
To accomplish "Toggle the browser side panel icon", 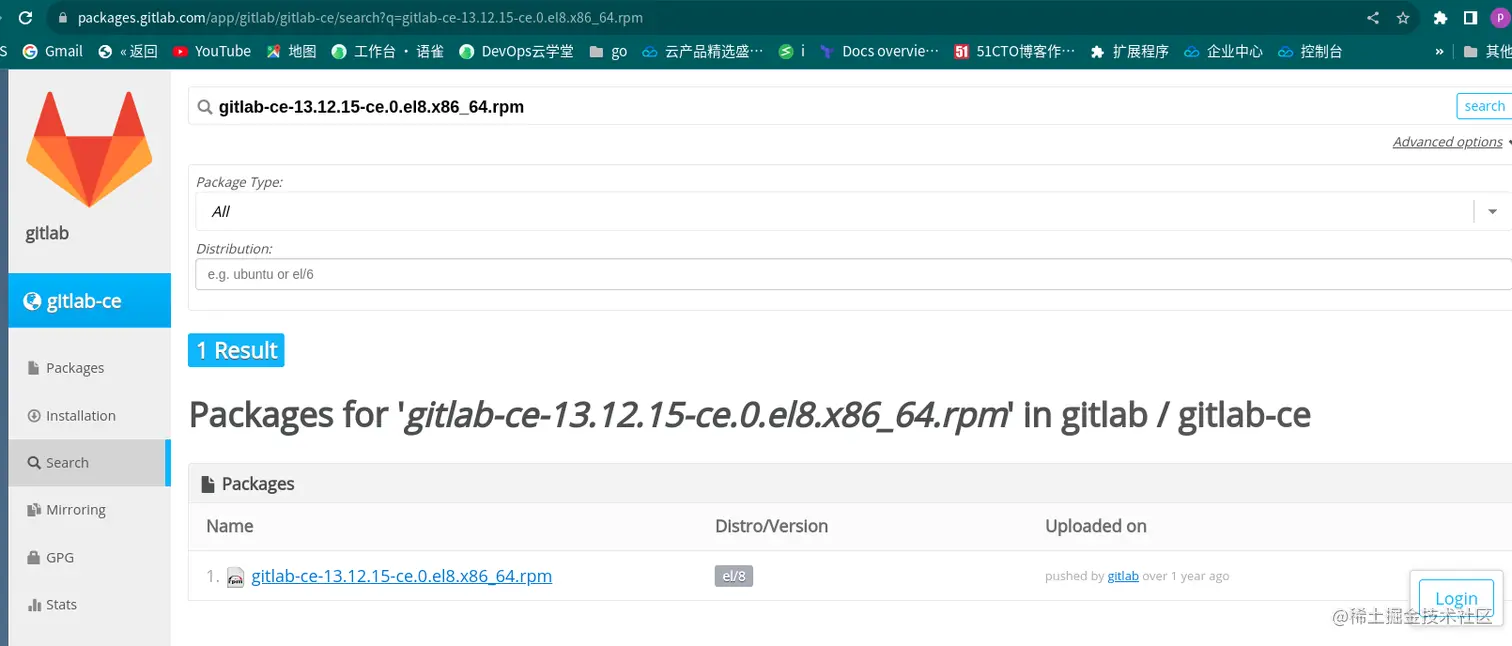I will click(x=1470, y=17).
